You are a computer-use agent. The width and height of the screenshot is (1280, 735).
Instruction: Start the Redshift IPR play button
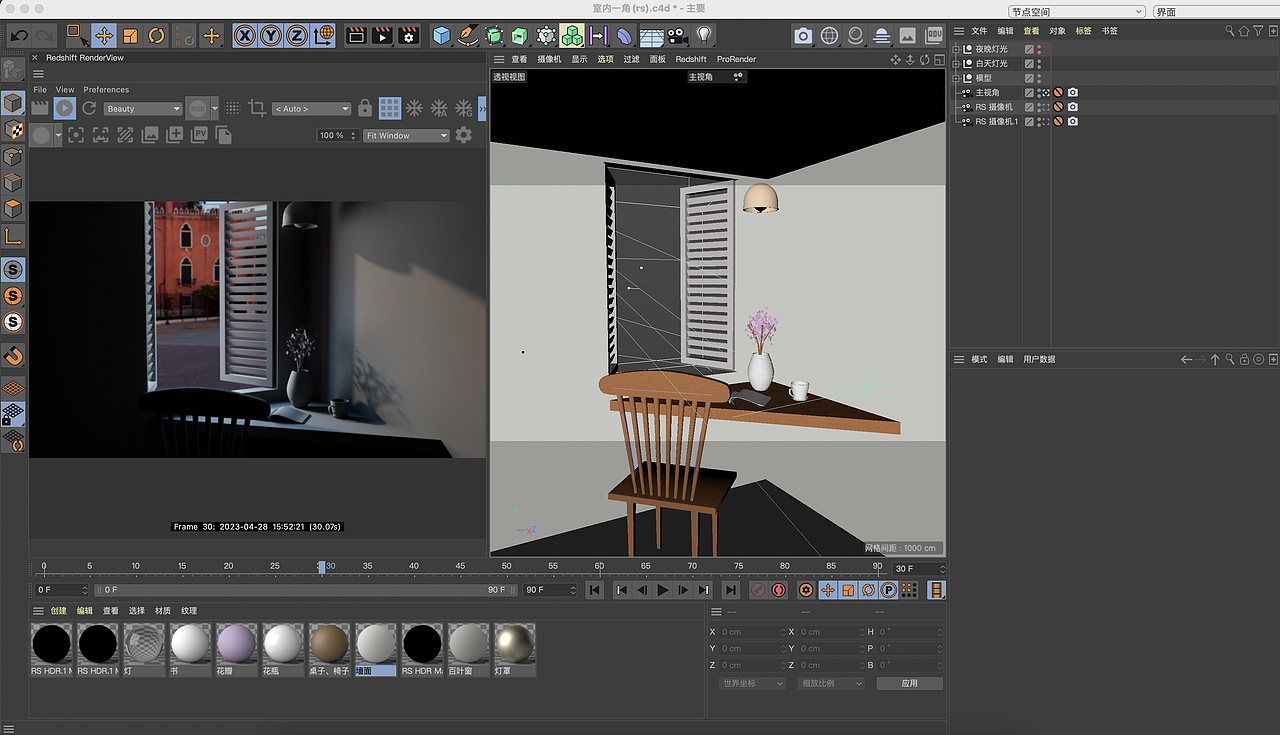[x=64, y=108]
